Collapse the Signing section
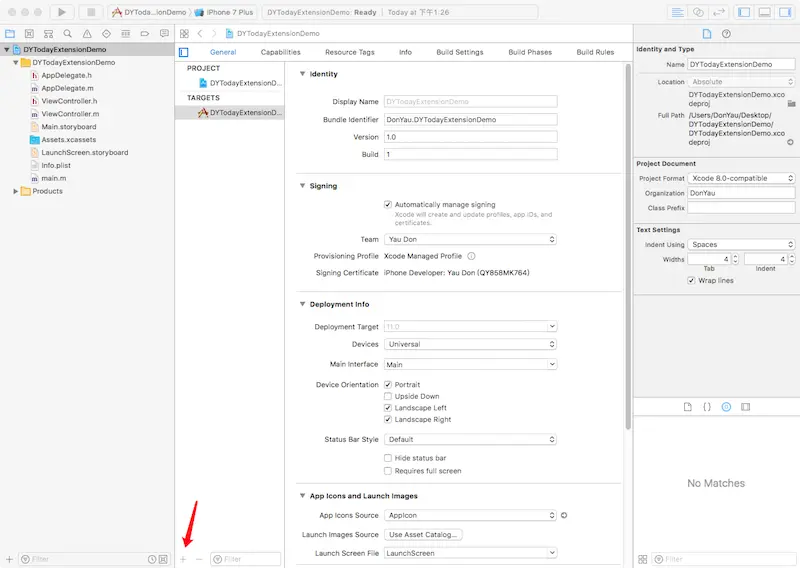This screenshot has height=568, width=800. pos(303,186)
